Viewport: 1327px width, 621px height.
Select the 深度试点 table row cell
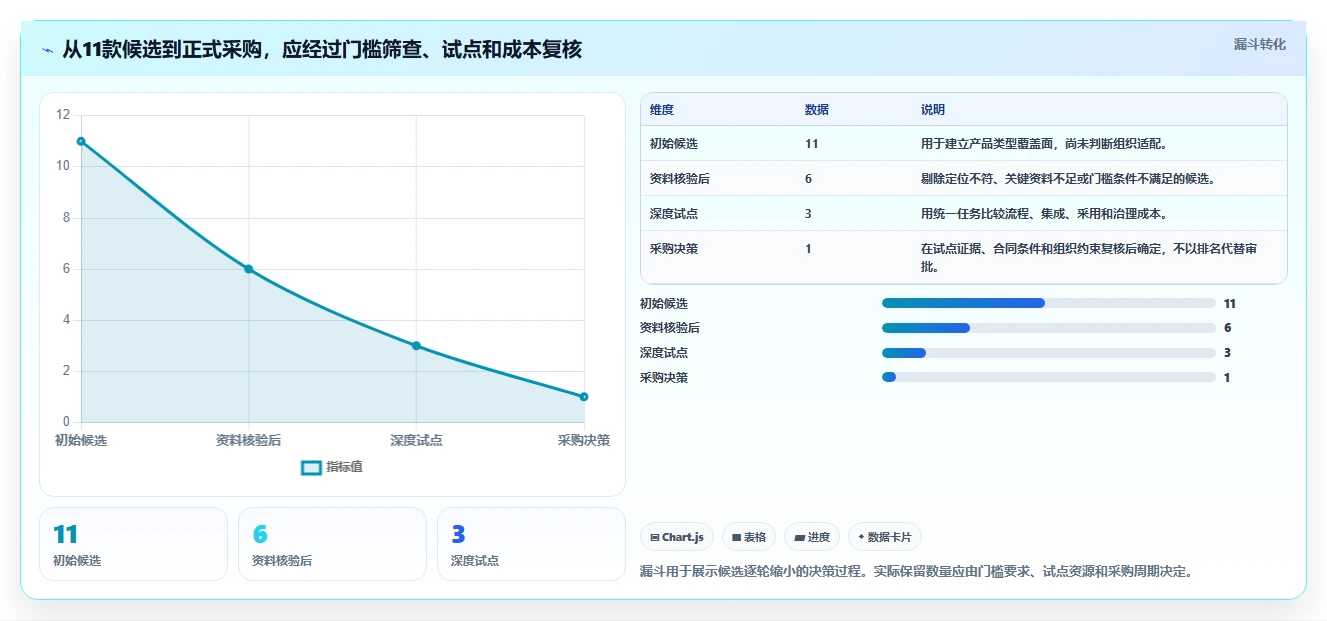point(674,214)
